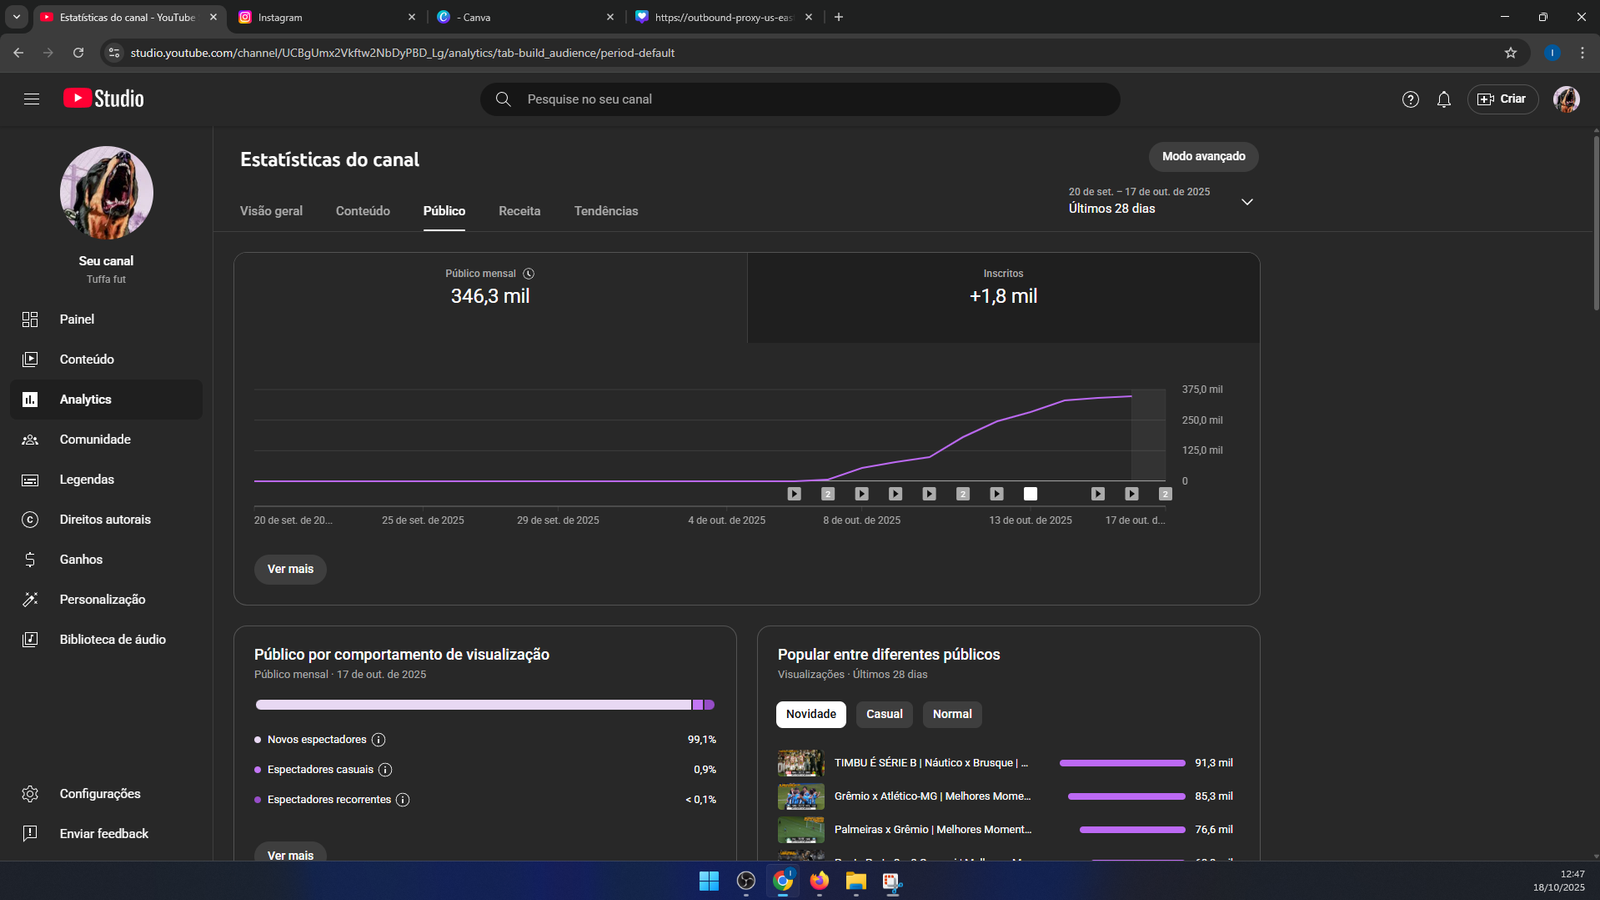The height and width of the screenshot is (900, 1600).
Task: Select the Casual audience filter chip
Action: pyautogui.click(x=884, y=714)
